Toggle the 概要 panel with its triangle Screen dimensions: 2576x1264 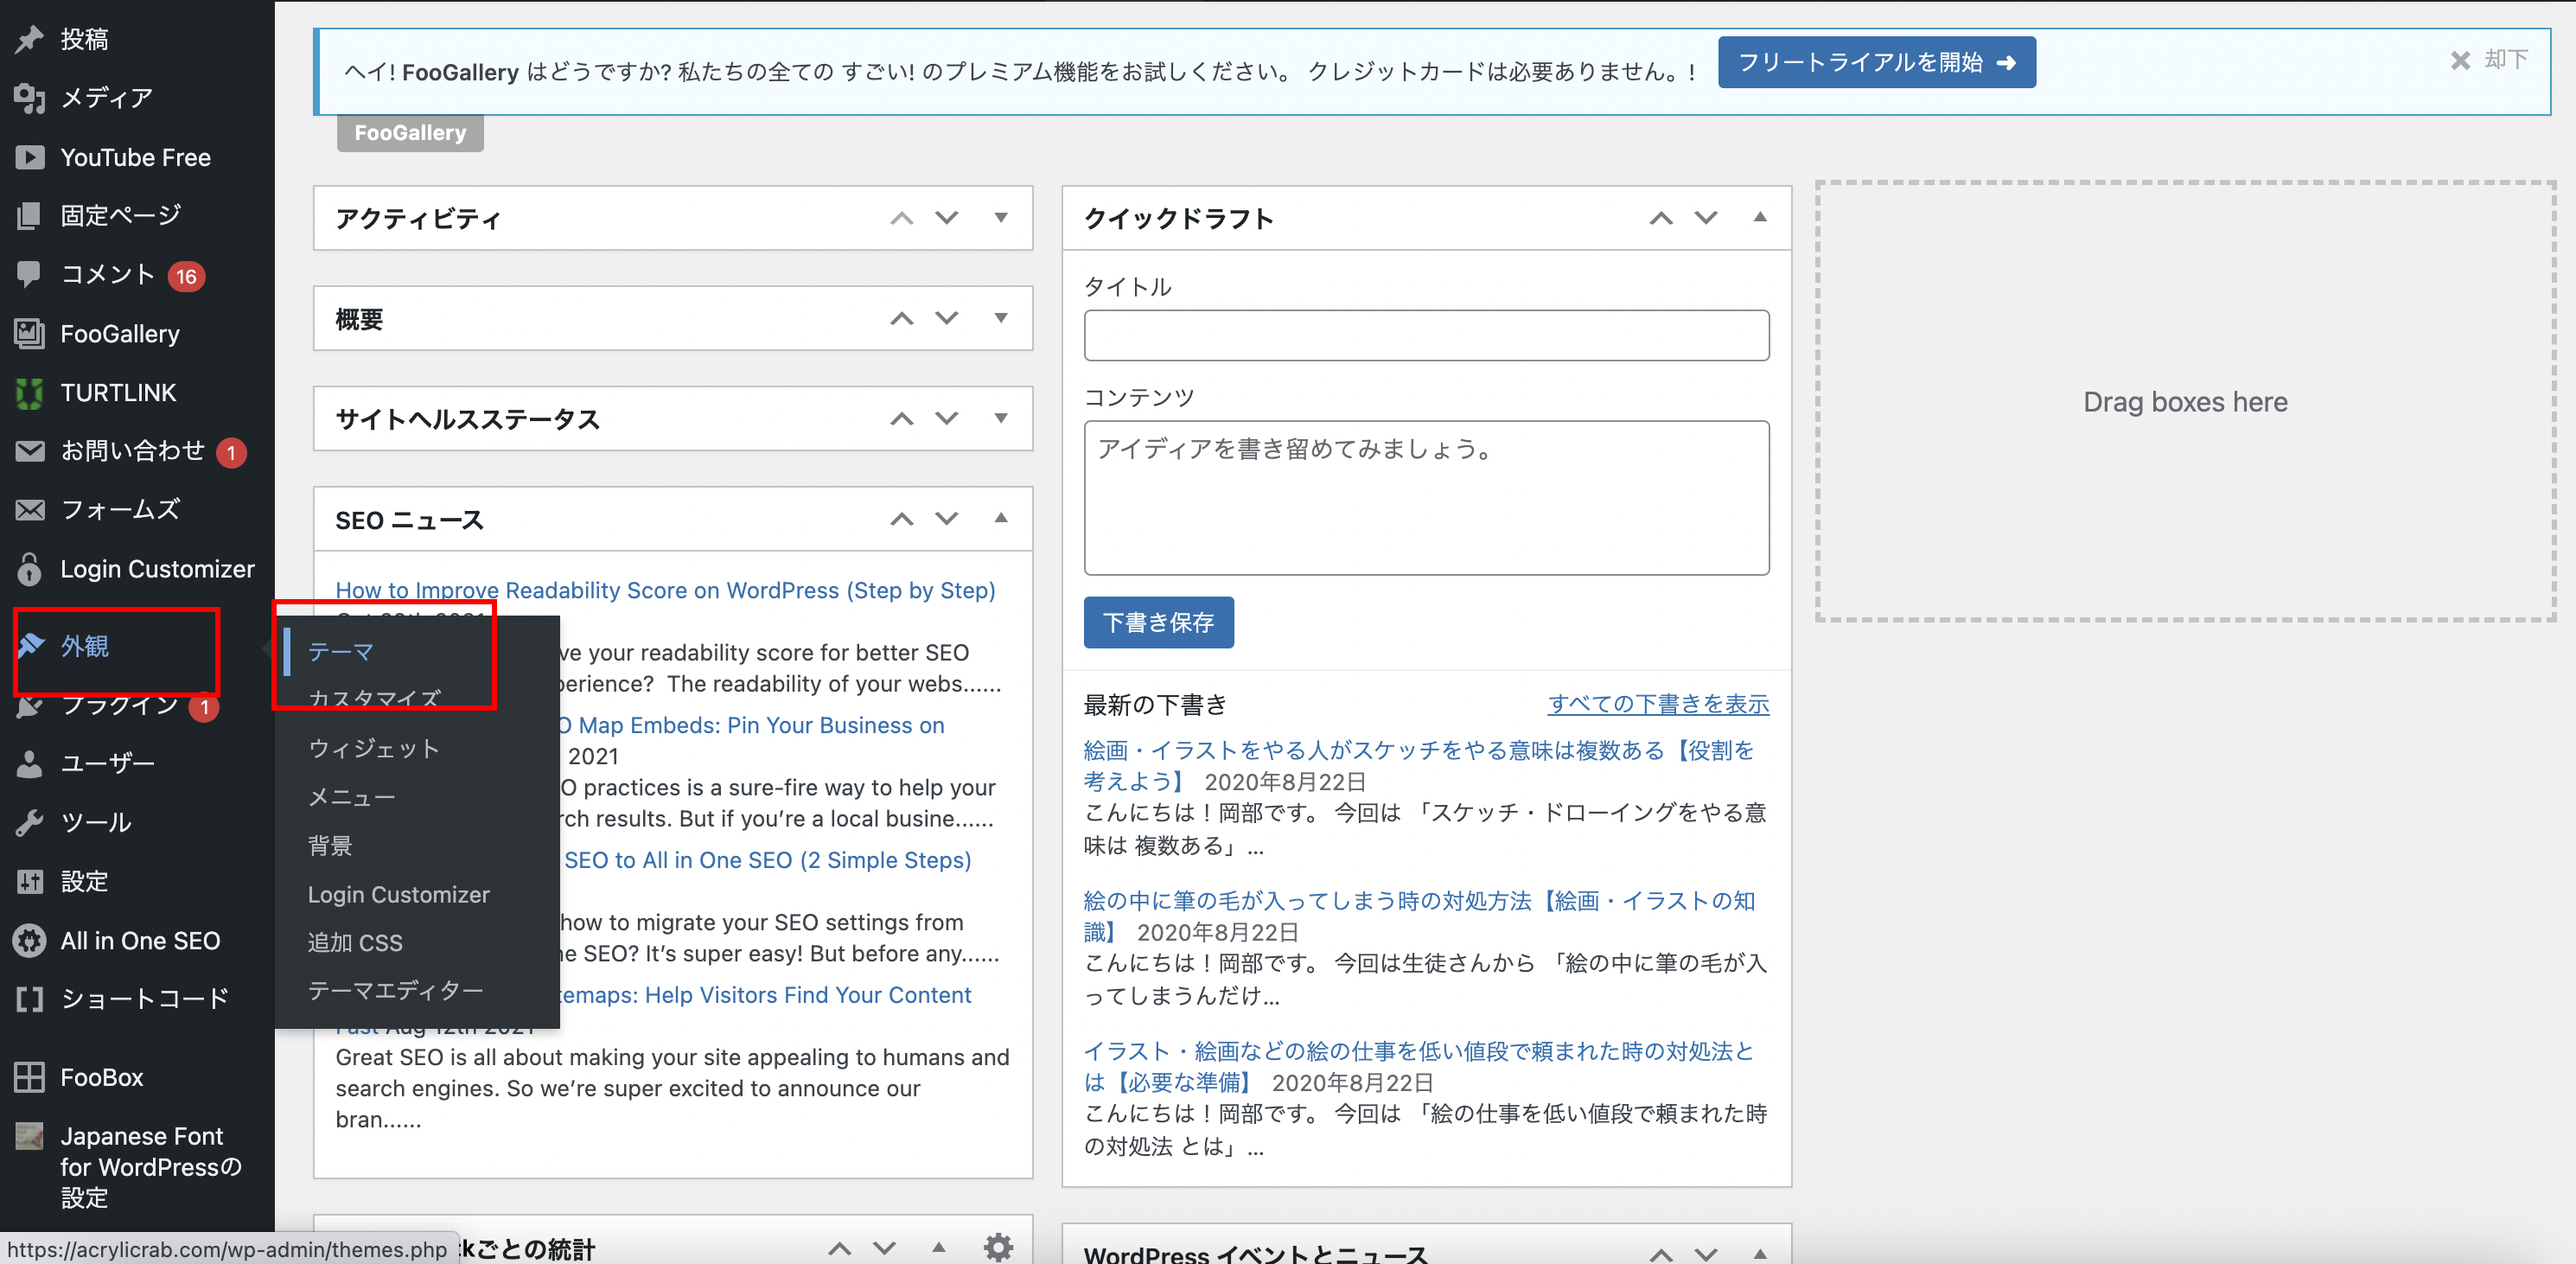coord(1000,318)
